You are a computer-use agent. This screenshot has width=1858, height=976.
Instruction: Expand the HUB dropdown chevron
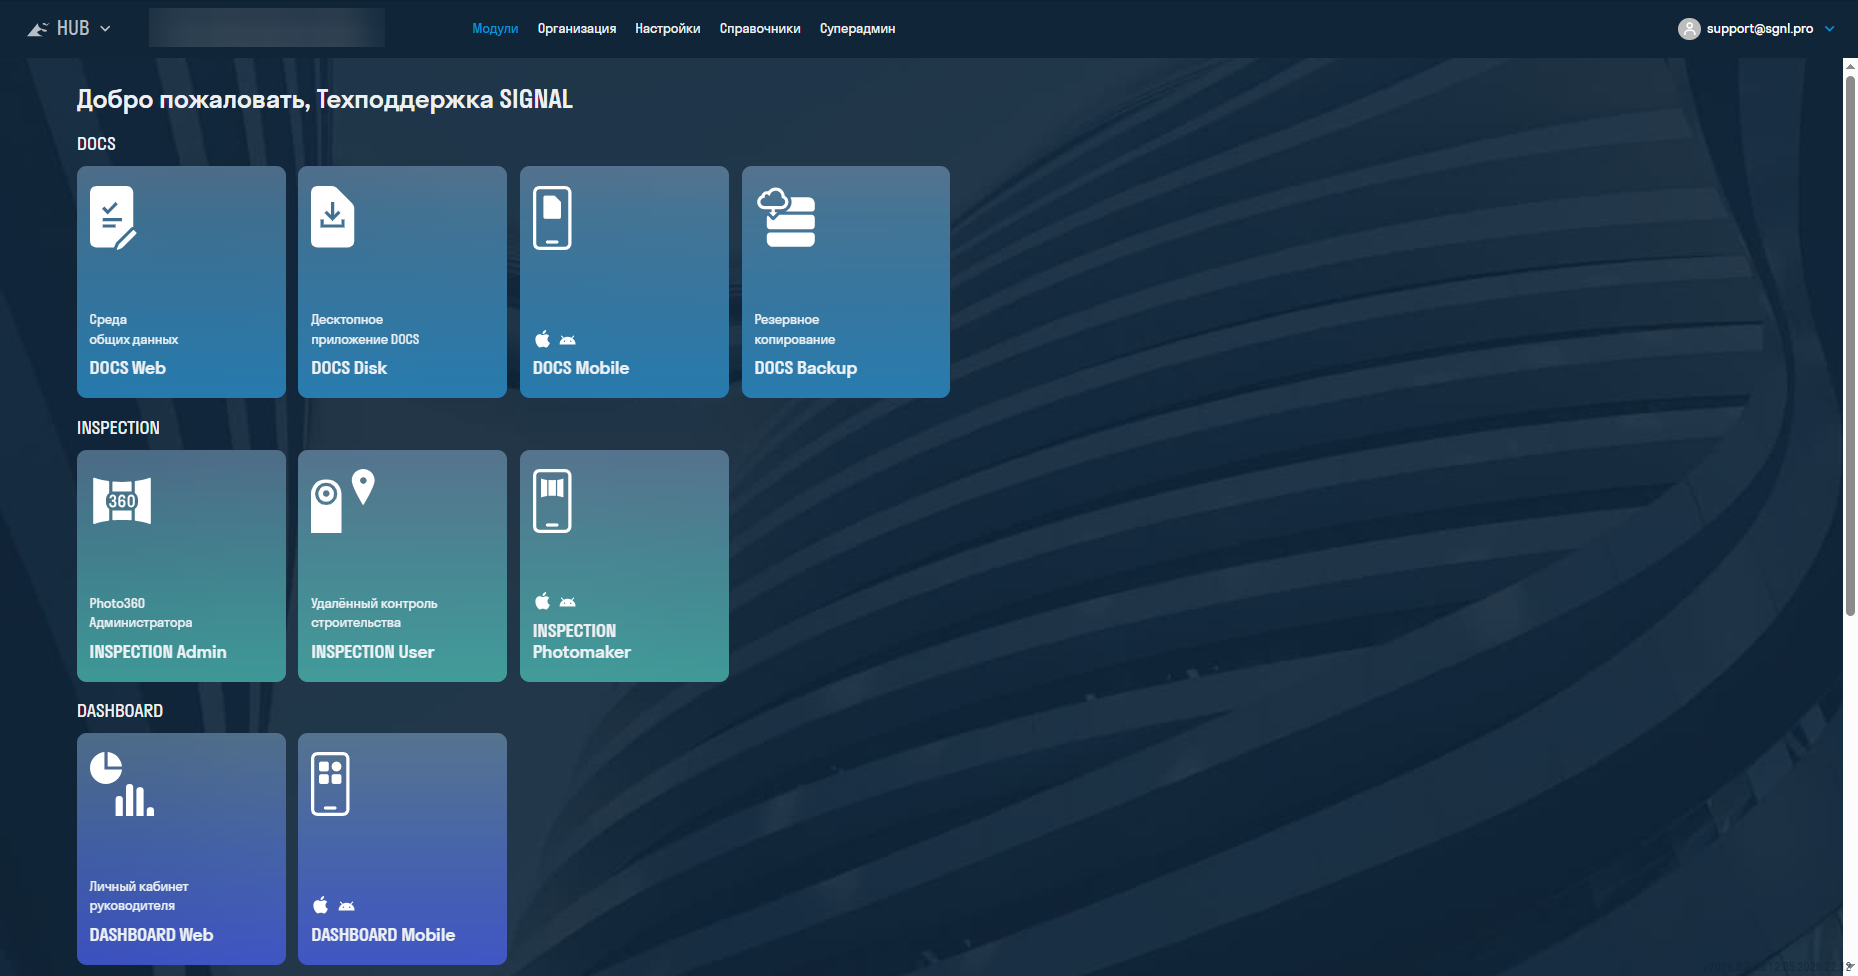click(105, 29)
